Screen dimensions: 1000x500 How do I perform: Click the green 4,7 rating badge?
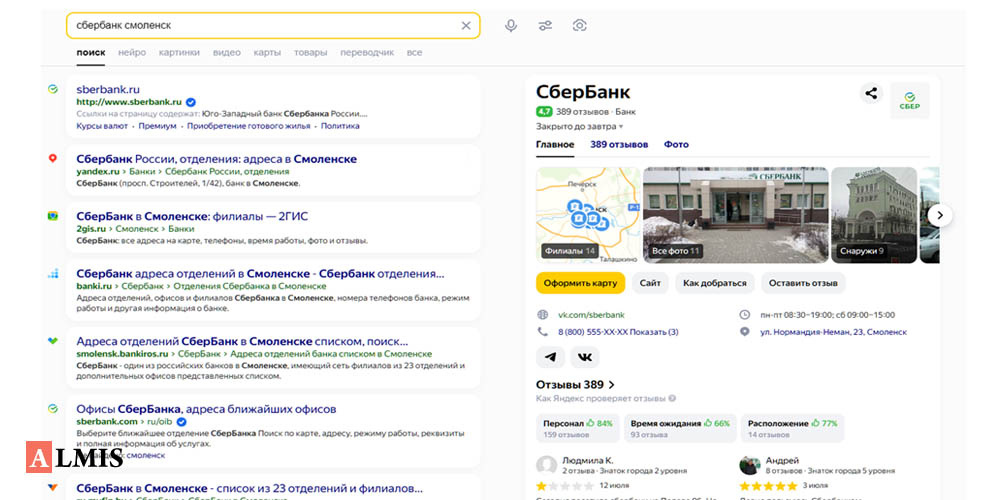tap(544, 111)
